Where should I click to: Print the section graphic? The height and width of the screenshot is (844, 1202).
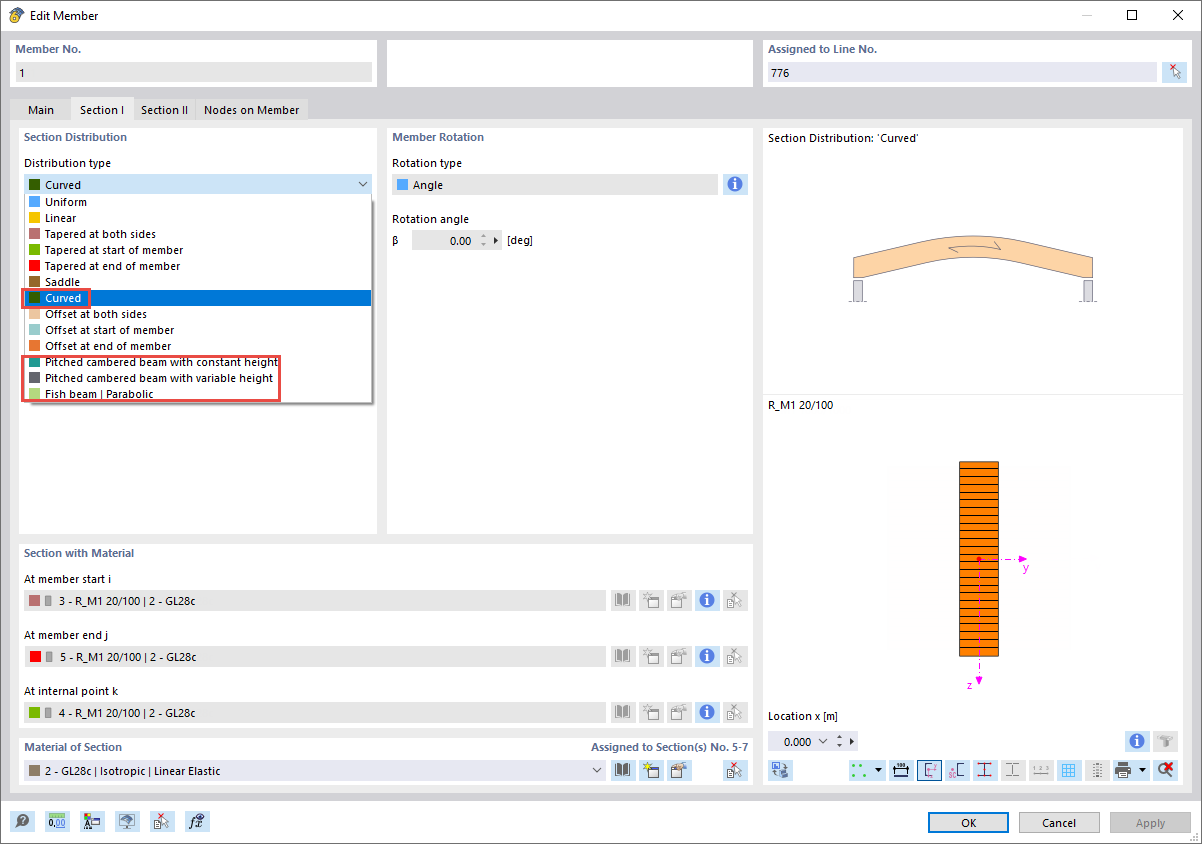tap(1122, 770)
